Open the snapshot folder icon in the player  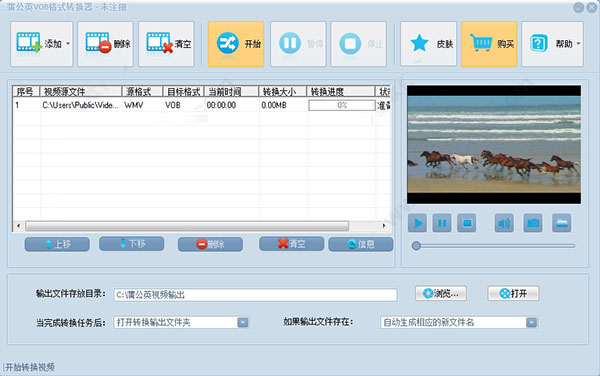562,223
